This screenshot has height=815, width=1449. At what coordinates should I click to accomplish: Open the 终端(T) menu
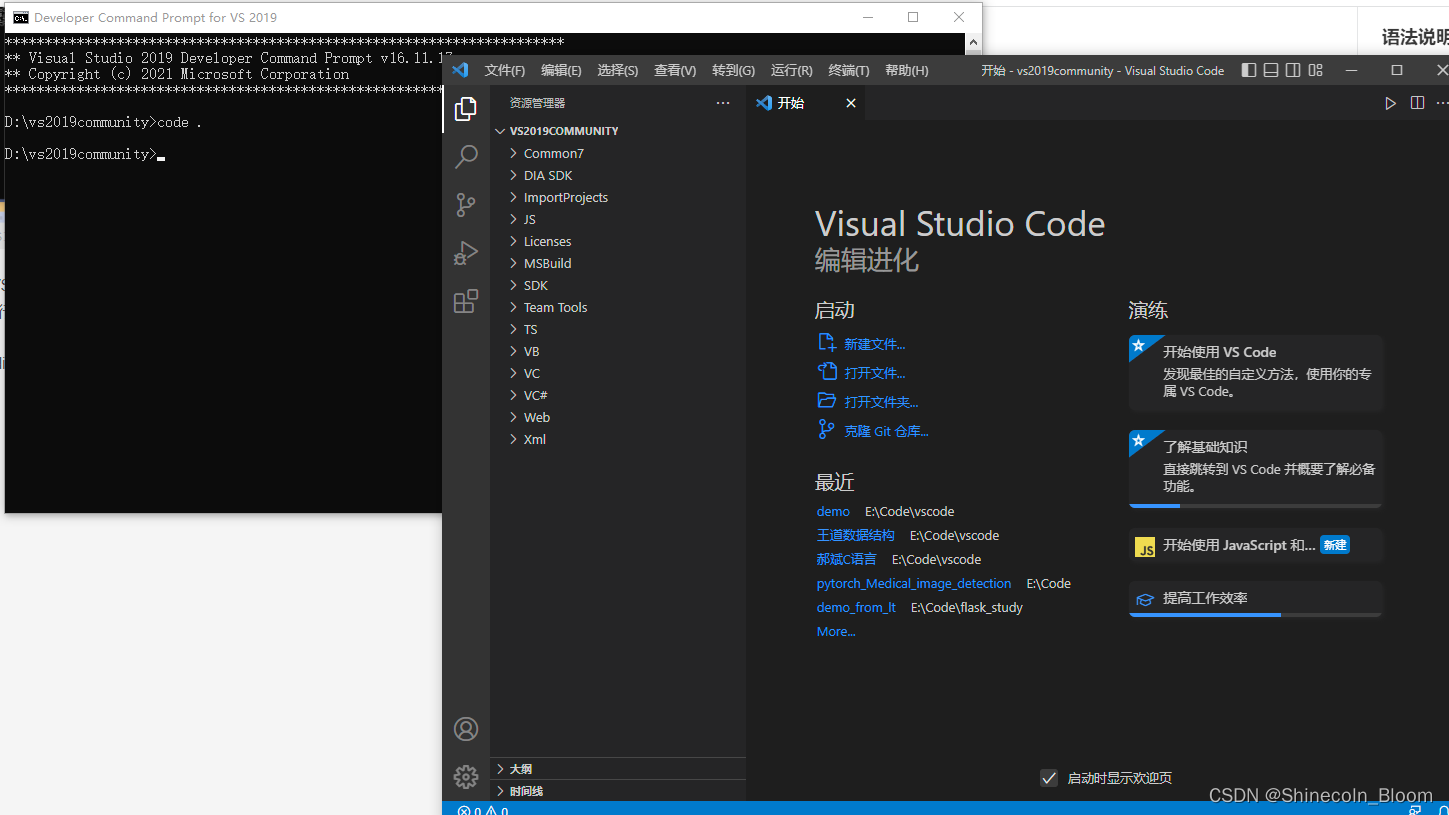849,70
